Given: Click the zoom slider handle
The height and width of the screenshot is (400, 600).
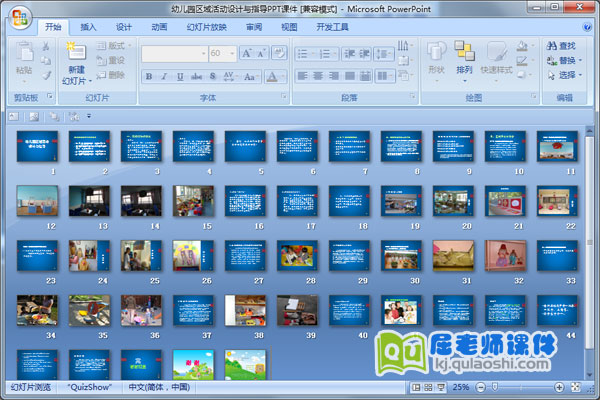Looking at the screenshot, I should [497, 387].
